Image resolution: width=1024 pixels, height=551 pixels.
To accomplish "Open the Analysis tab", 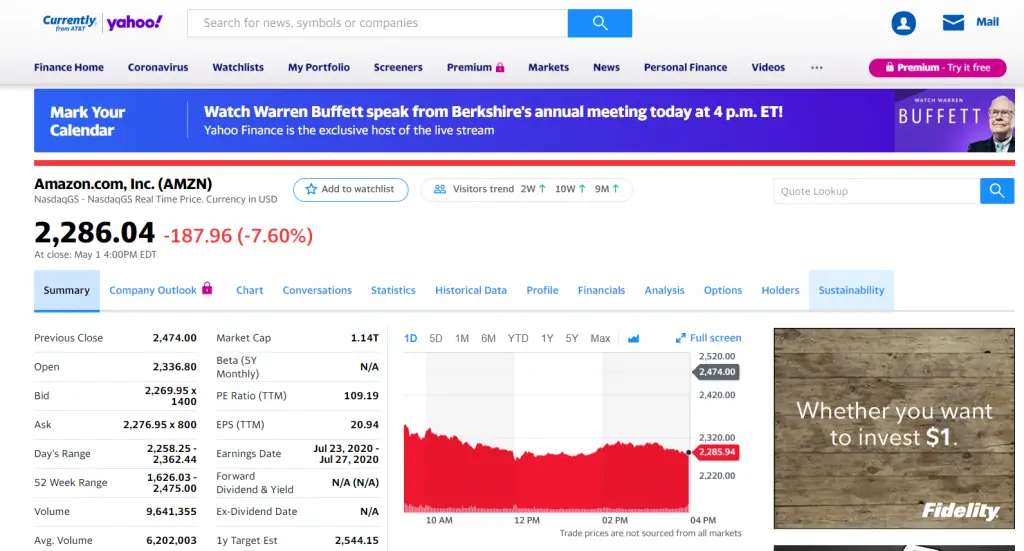I will point(664,290).
